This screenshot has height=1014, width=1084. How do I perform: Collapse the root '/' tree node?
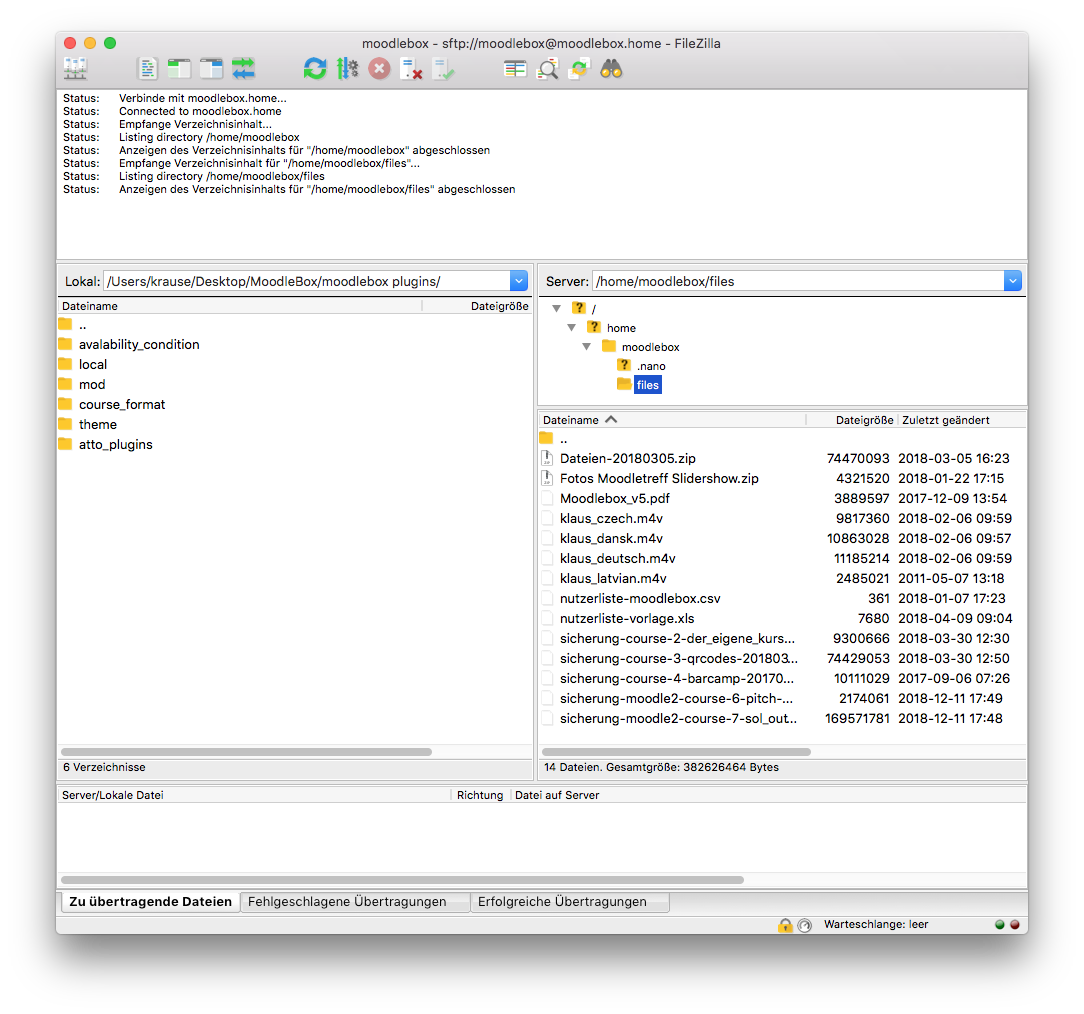coord(557,308)
